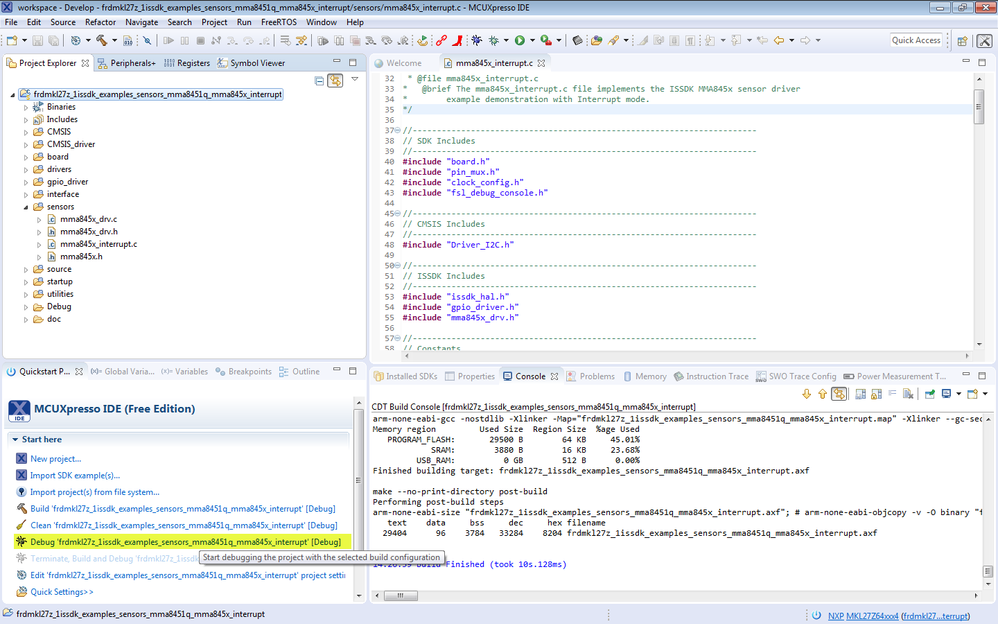Run the application with the green Run icon
998x624 pixels.
point(519,40)
